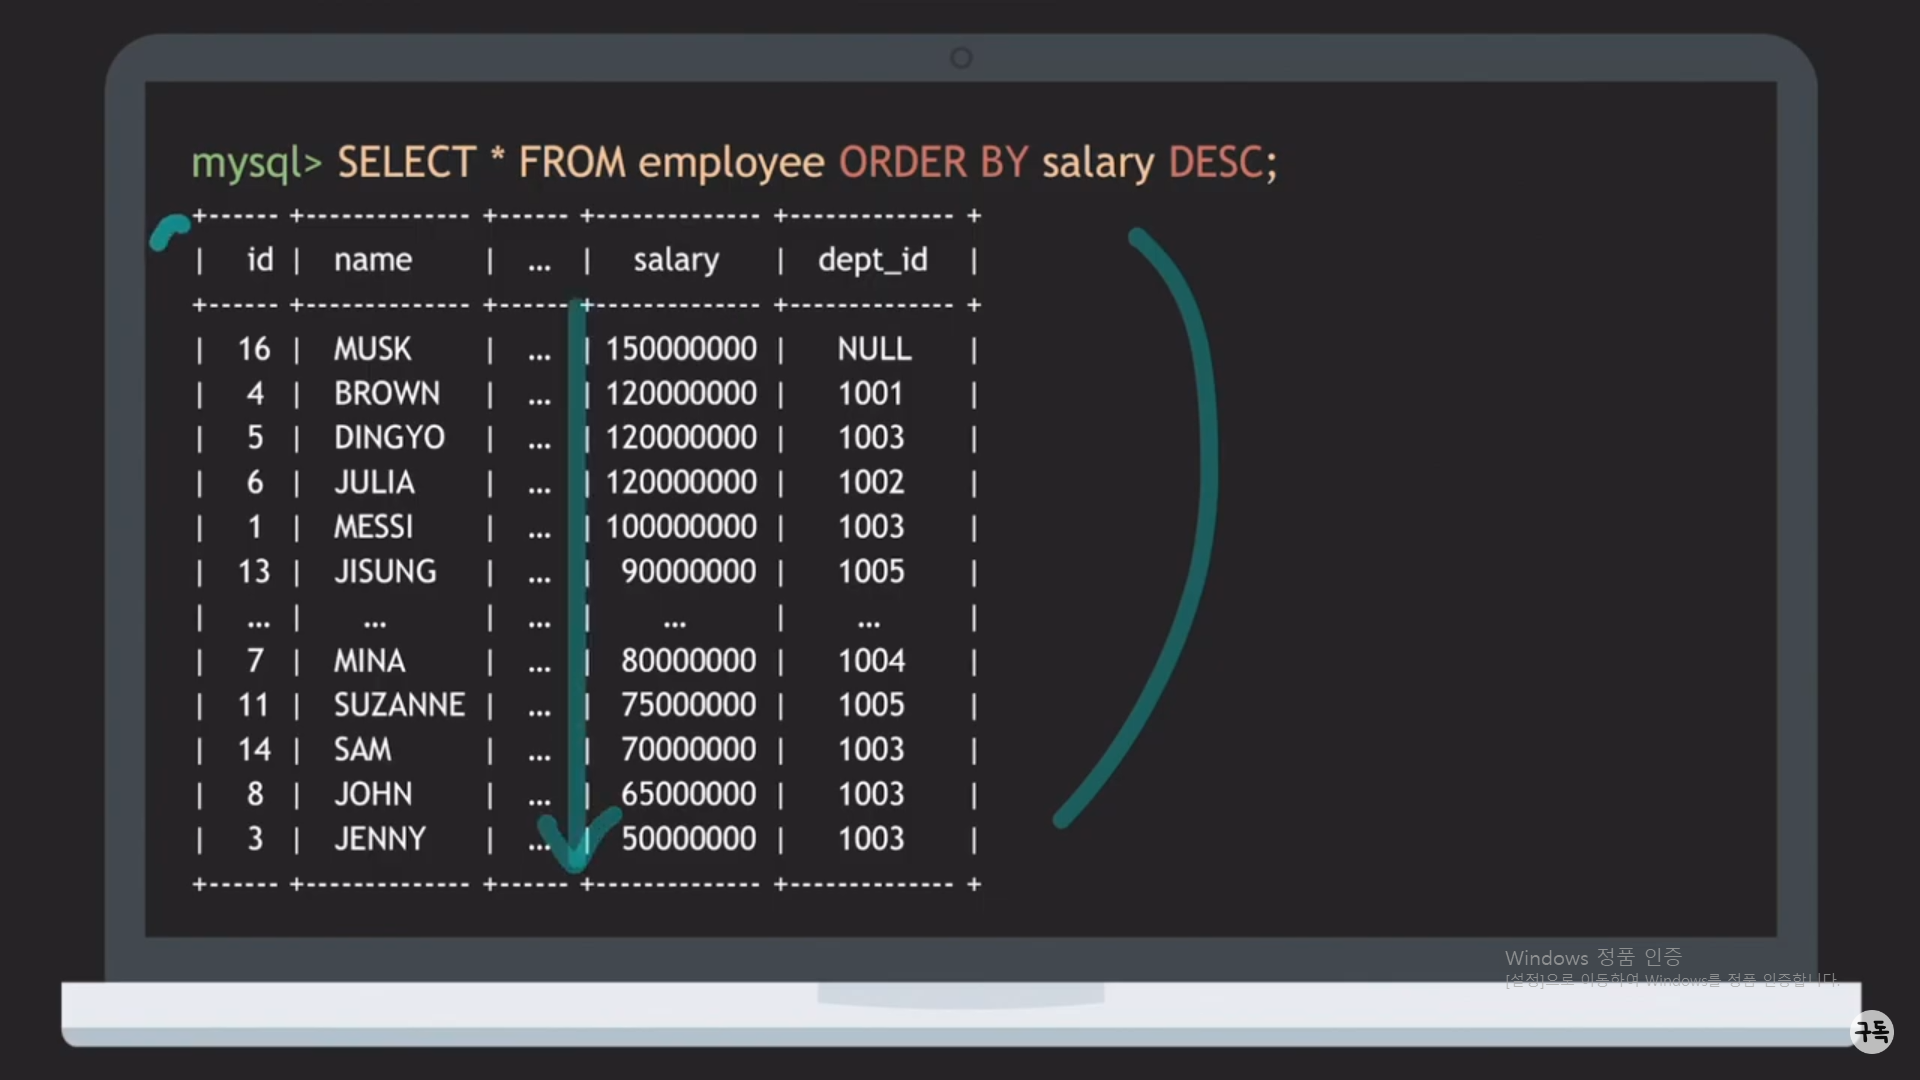The height and width of the screenshot is (1080, 1920).
Task: Click the ORDER BY keyword
Action: 932,162
